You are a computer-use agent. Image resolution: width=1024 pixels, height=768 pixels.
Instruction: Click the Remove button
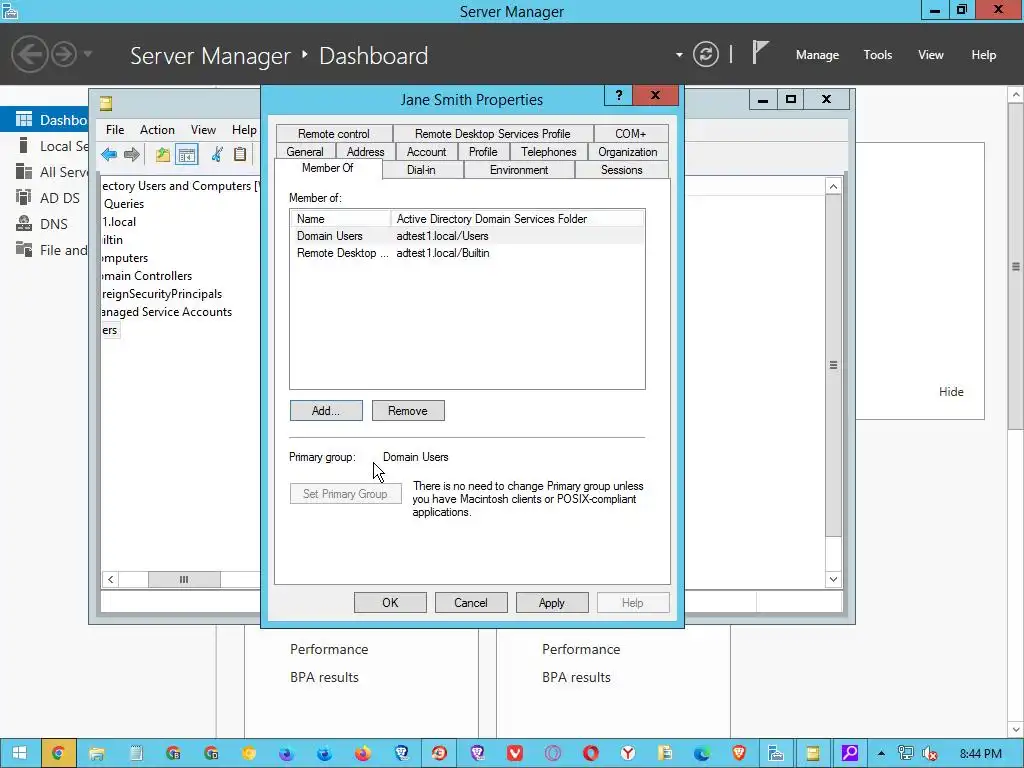[408, 411]
